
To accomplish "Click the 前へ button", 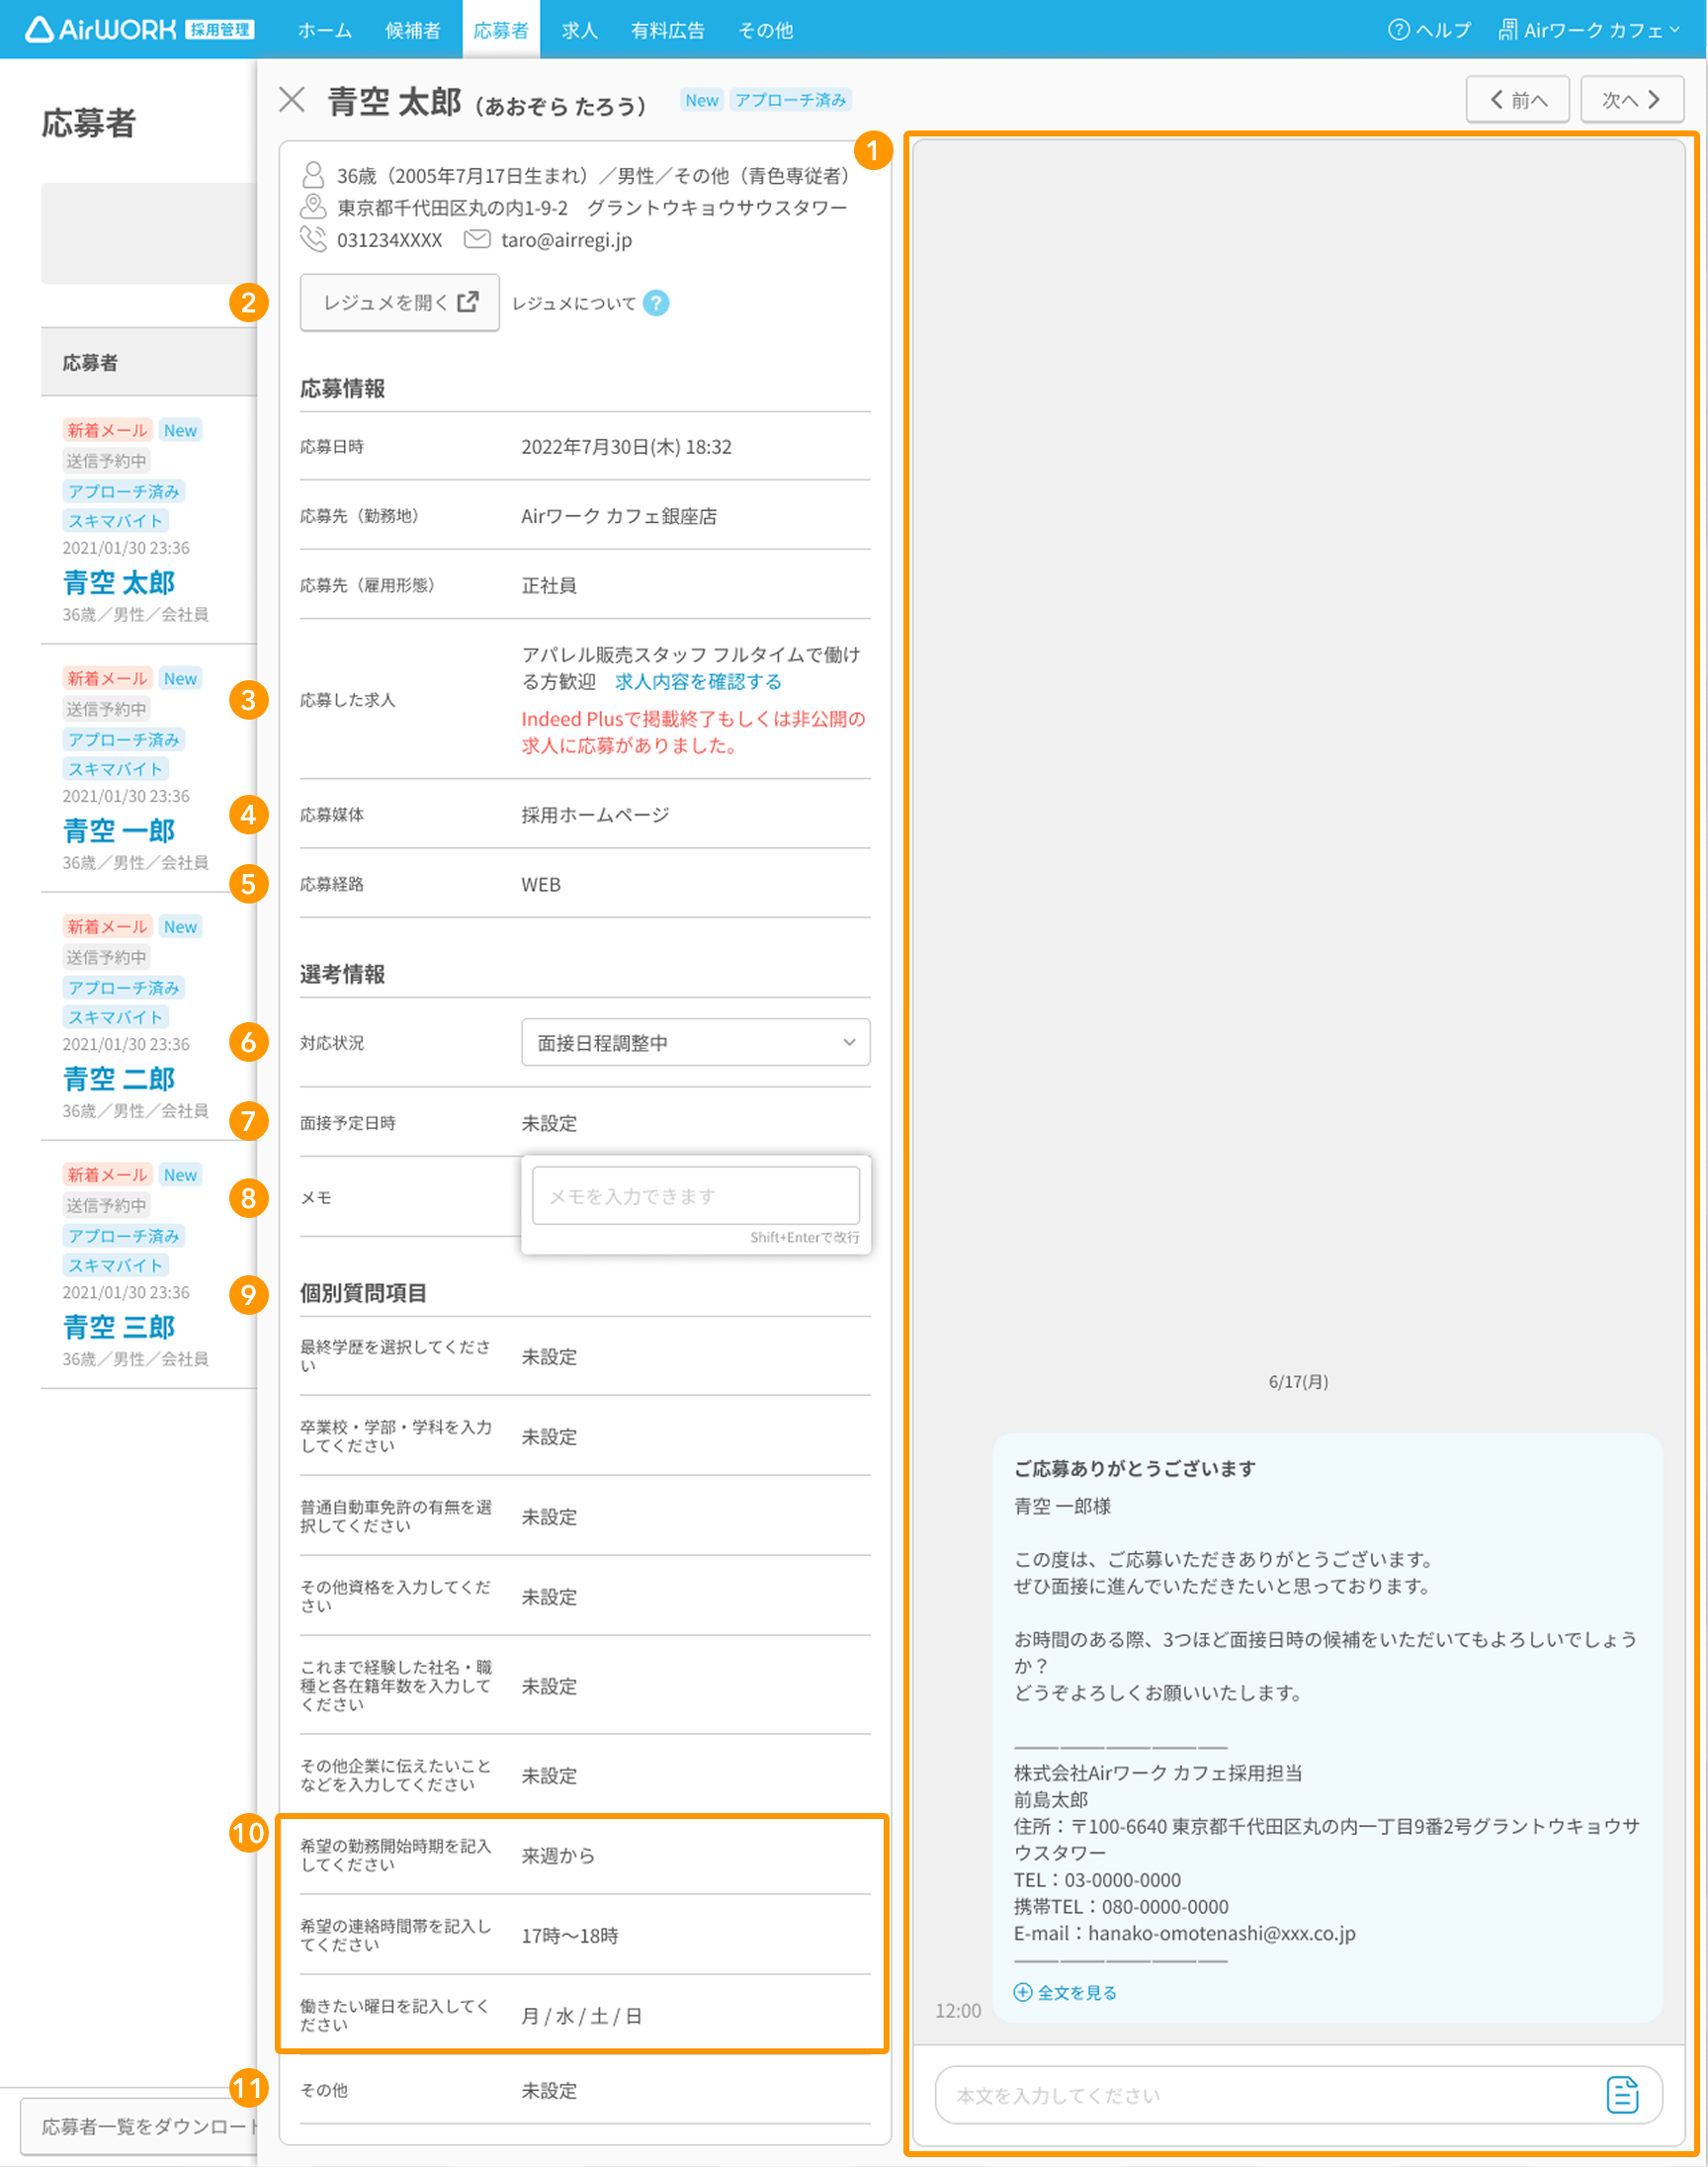I will coord(1517,99).
